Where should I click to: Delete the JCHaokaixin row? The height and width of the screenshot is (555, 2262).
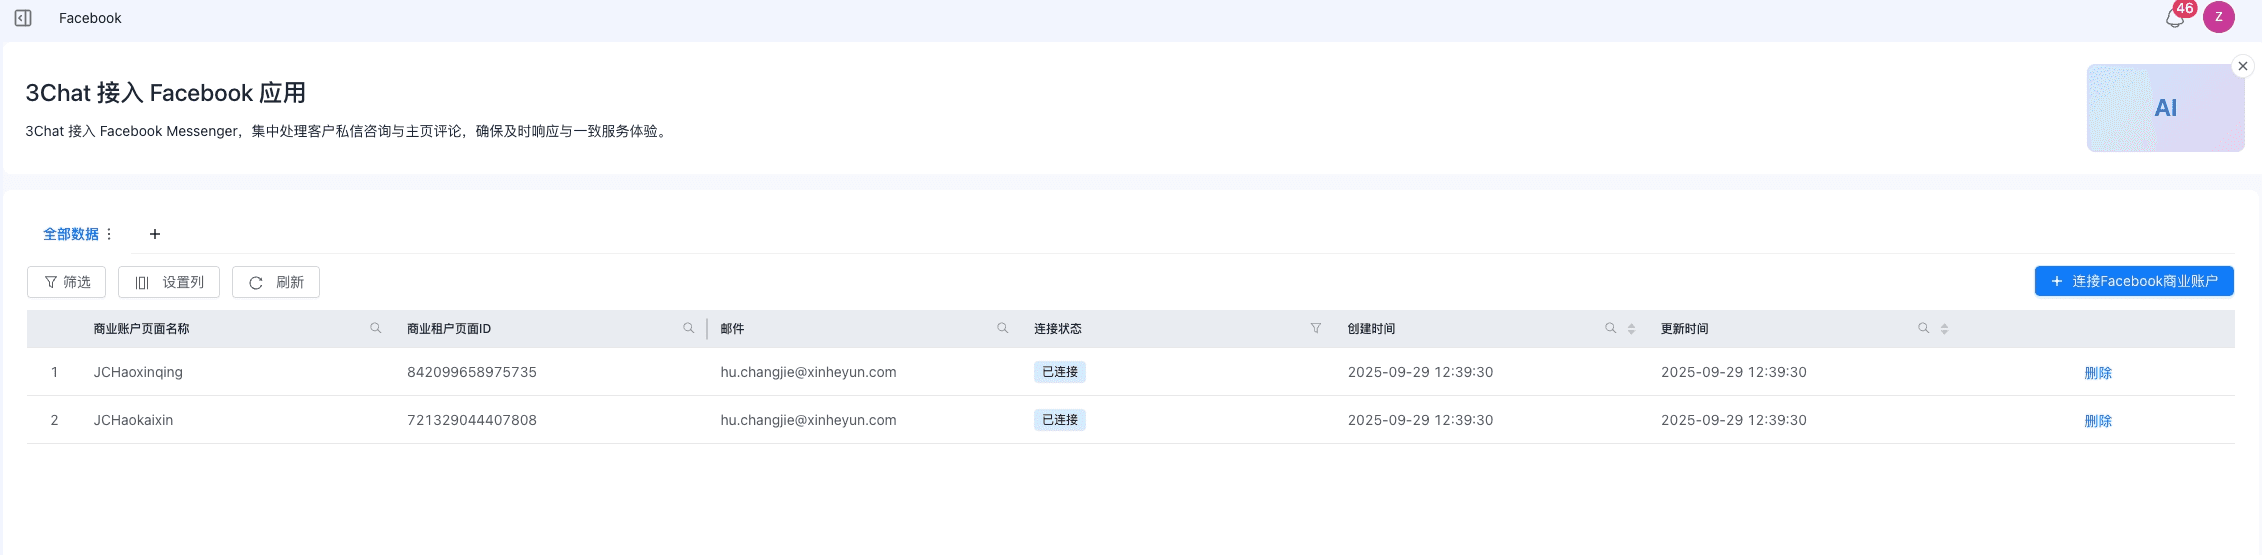[2098, 421]
